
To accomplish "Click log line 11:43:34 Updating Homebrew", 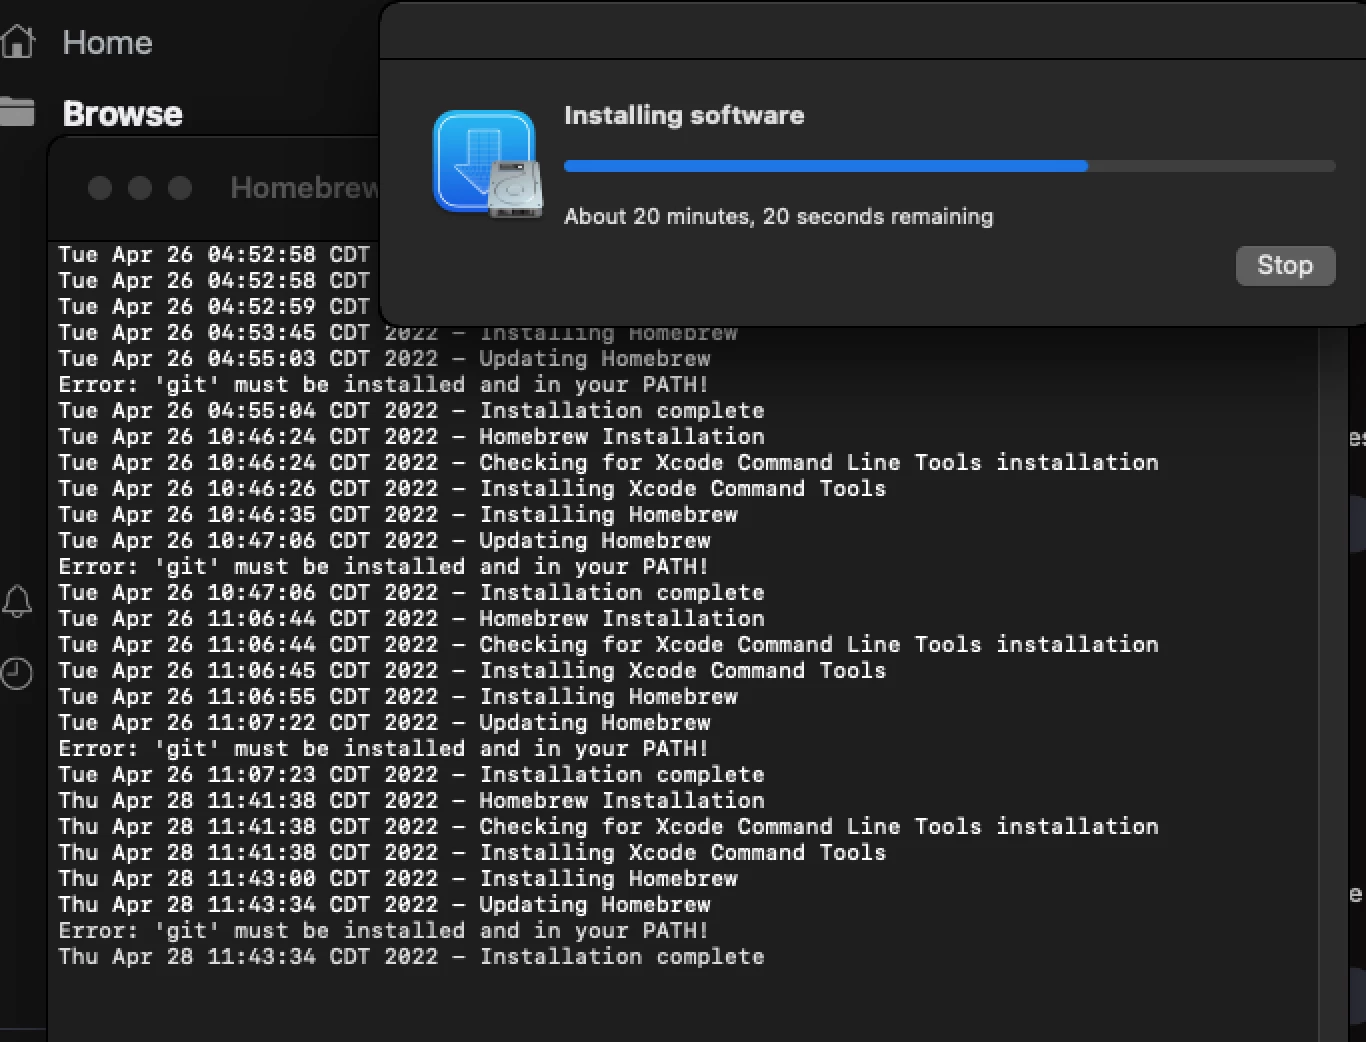I will click(384, 904).
